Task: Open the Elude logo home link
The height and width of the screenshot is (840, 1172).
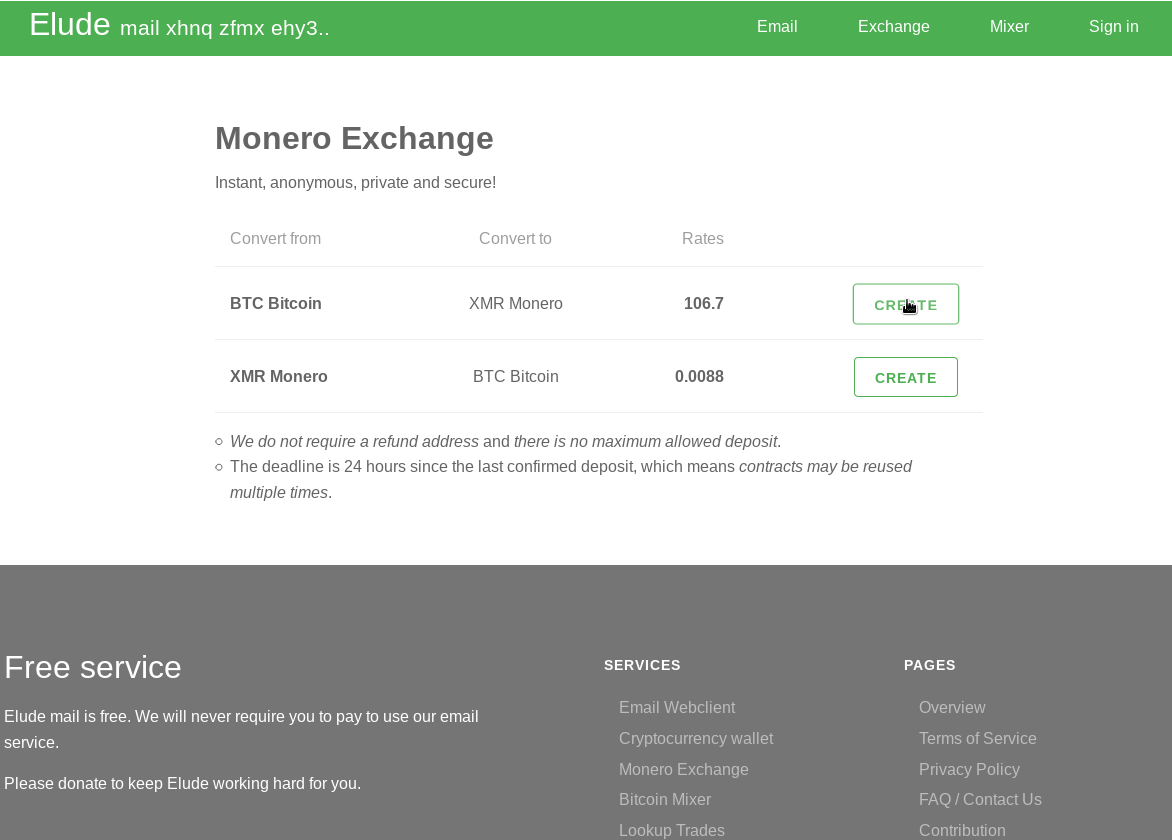Action: 70,25
